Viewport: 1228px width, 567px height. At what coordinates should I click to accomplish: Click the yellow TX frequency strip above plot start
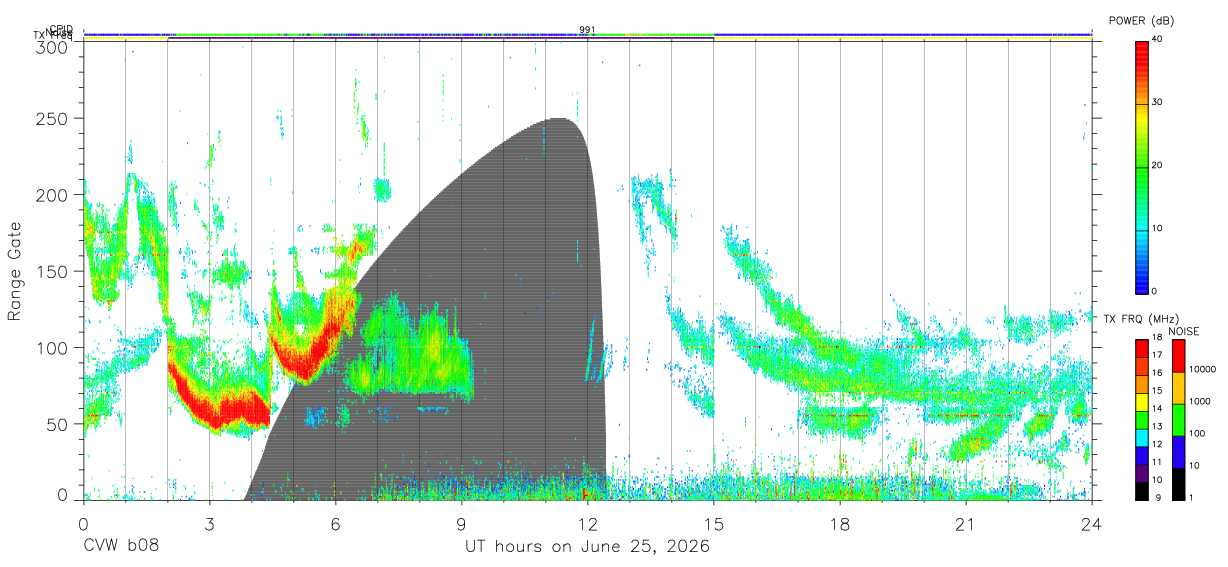[125, 39]
